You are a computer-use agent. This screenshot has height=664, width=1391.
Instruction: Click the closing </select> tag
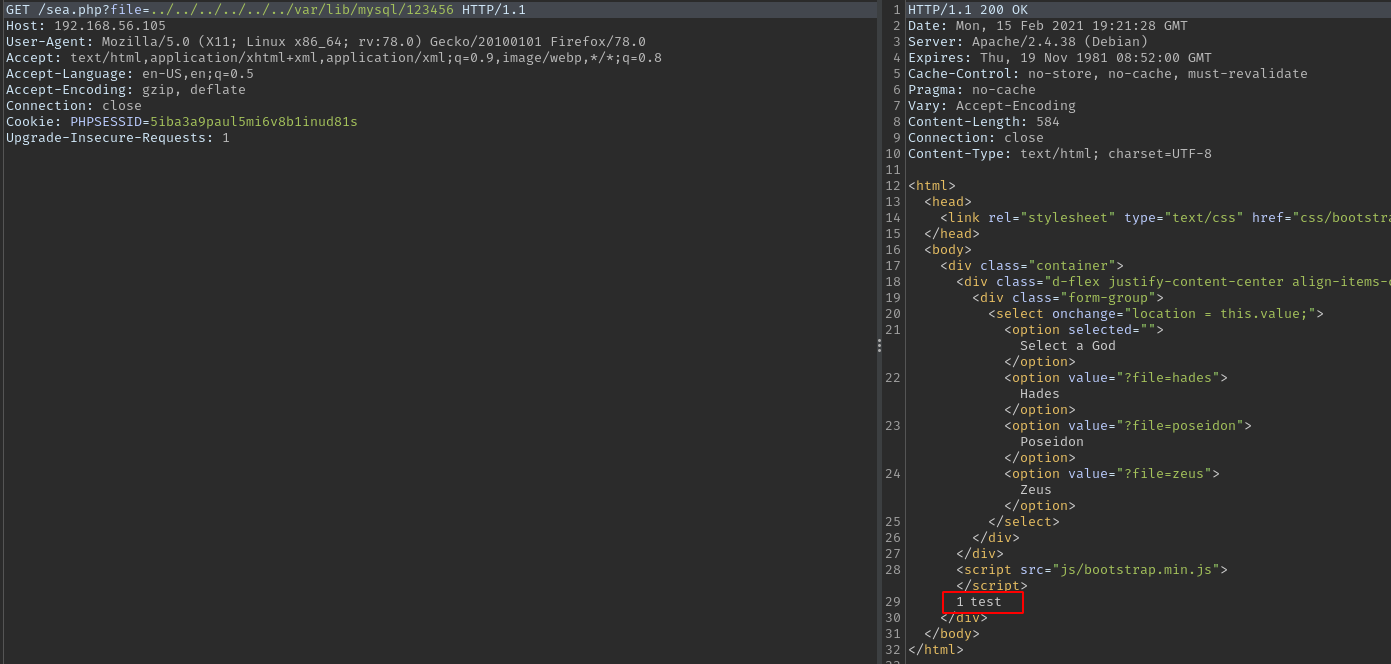1024,522
